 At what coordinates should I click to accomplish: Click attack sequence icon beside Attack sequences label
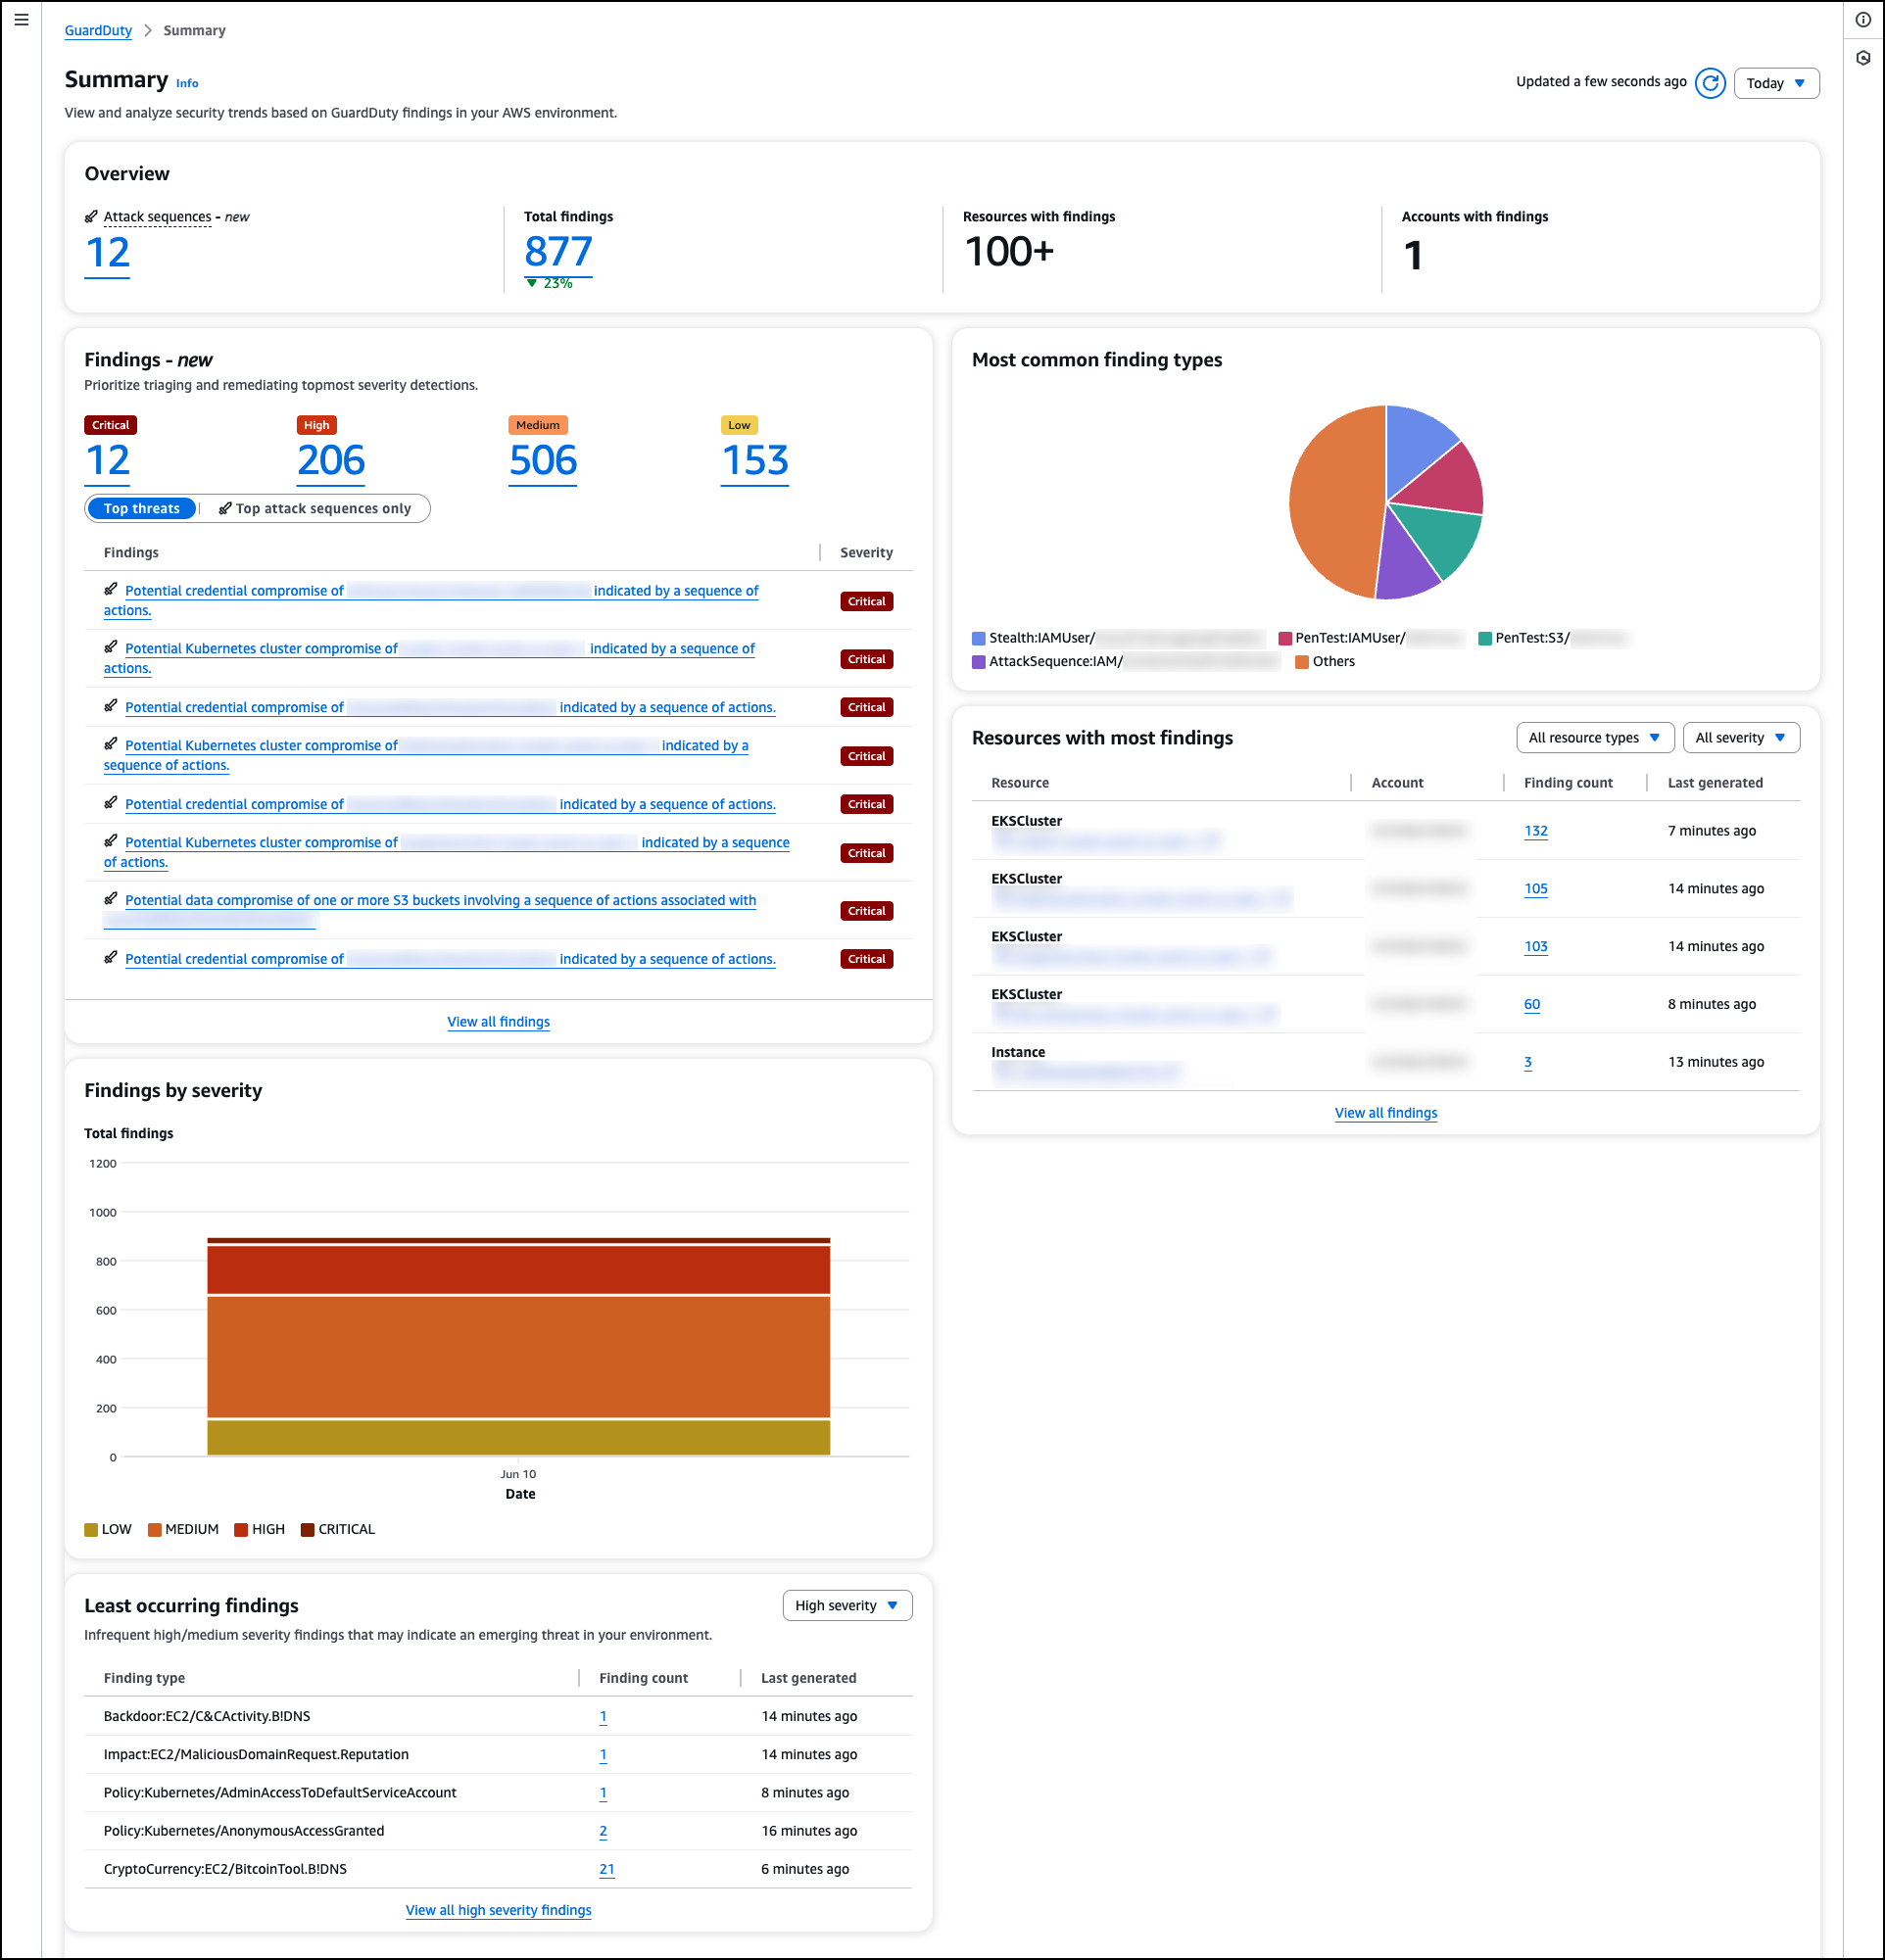point(91,216)
